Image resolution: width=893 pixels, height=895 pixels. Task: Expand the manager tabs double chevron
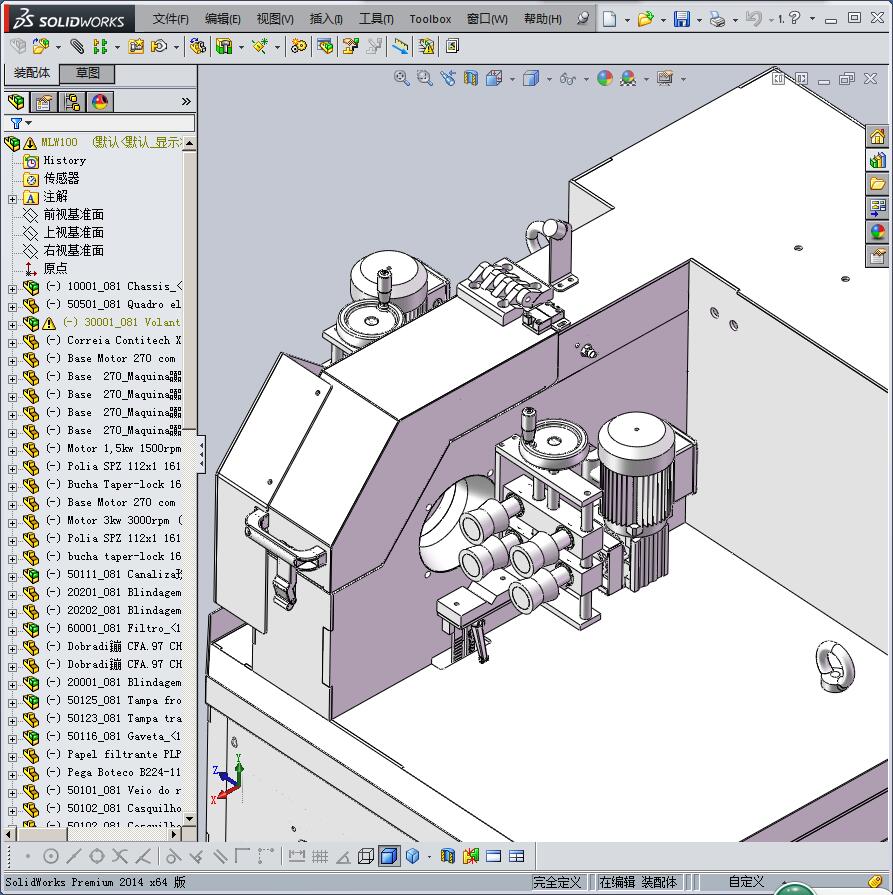pyautogui.click(x=186, y=102)
